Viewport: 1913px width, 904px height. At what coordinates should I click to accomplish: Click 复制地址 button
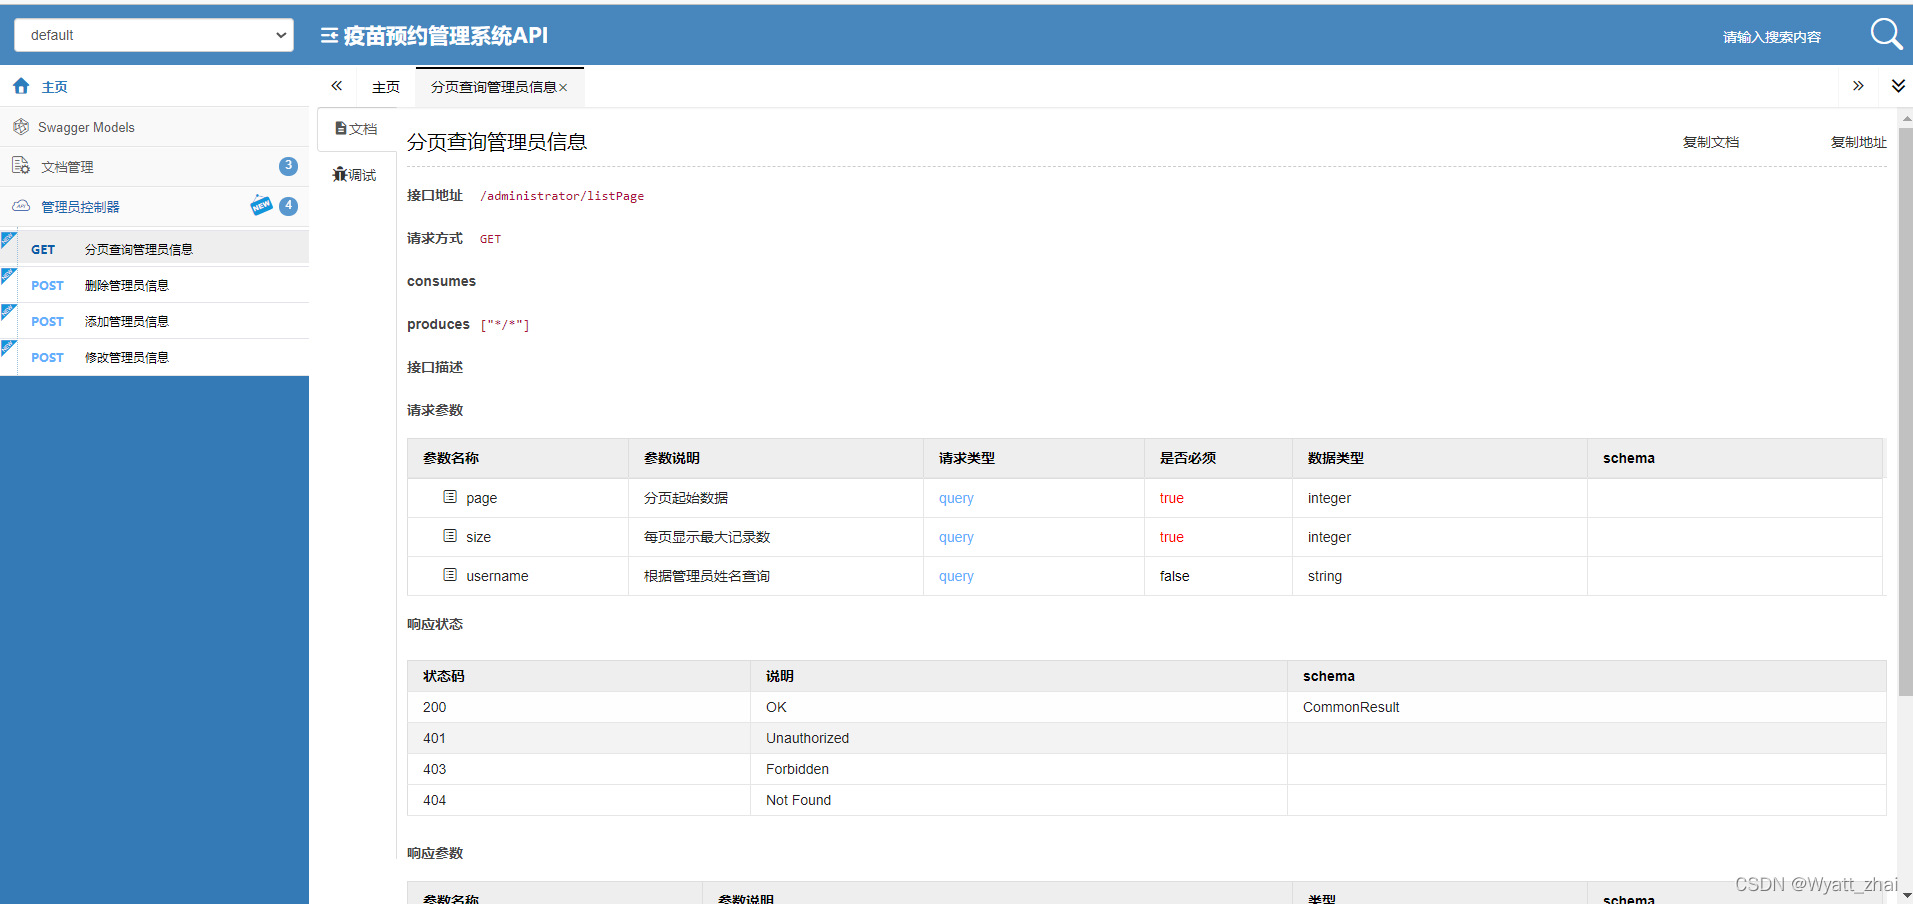(1859, 142)
